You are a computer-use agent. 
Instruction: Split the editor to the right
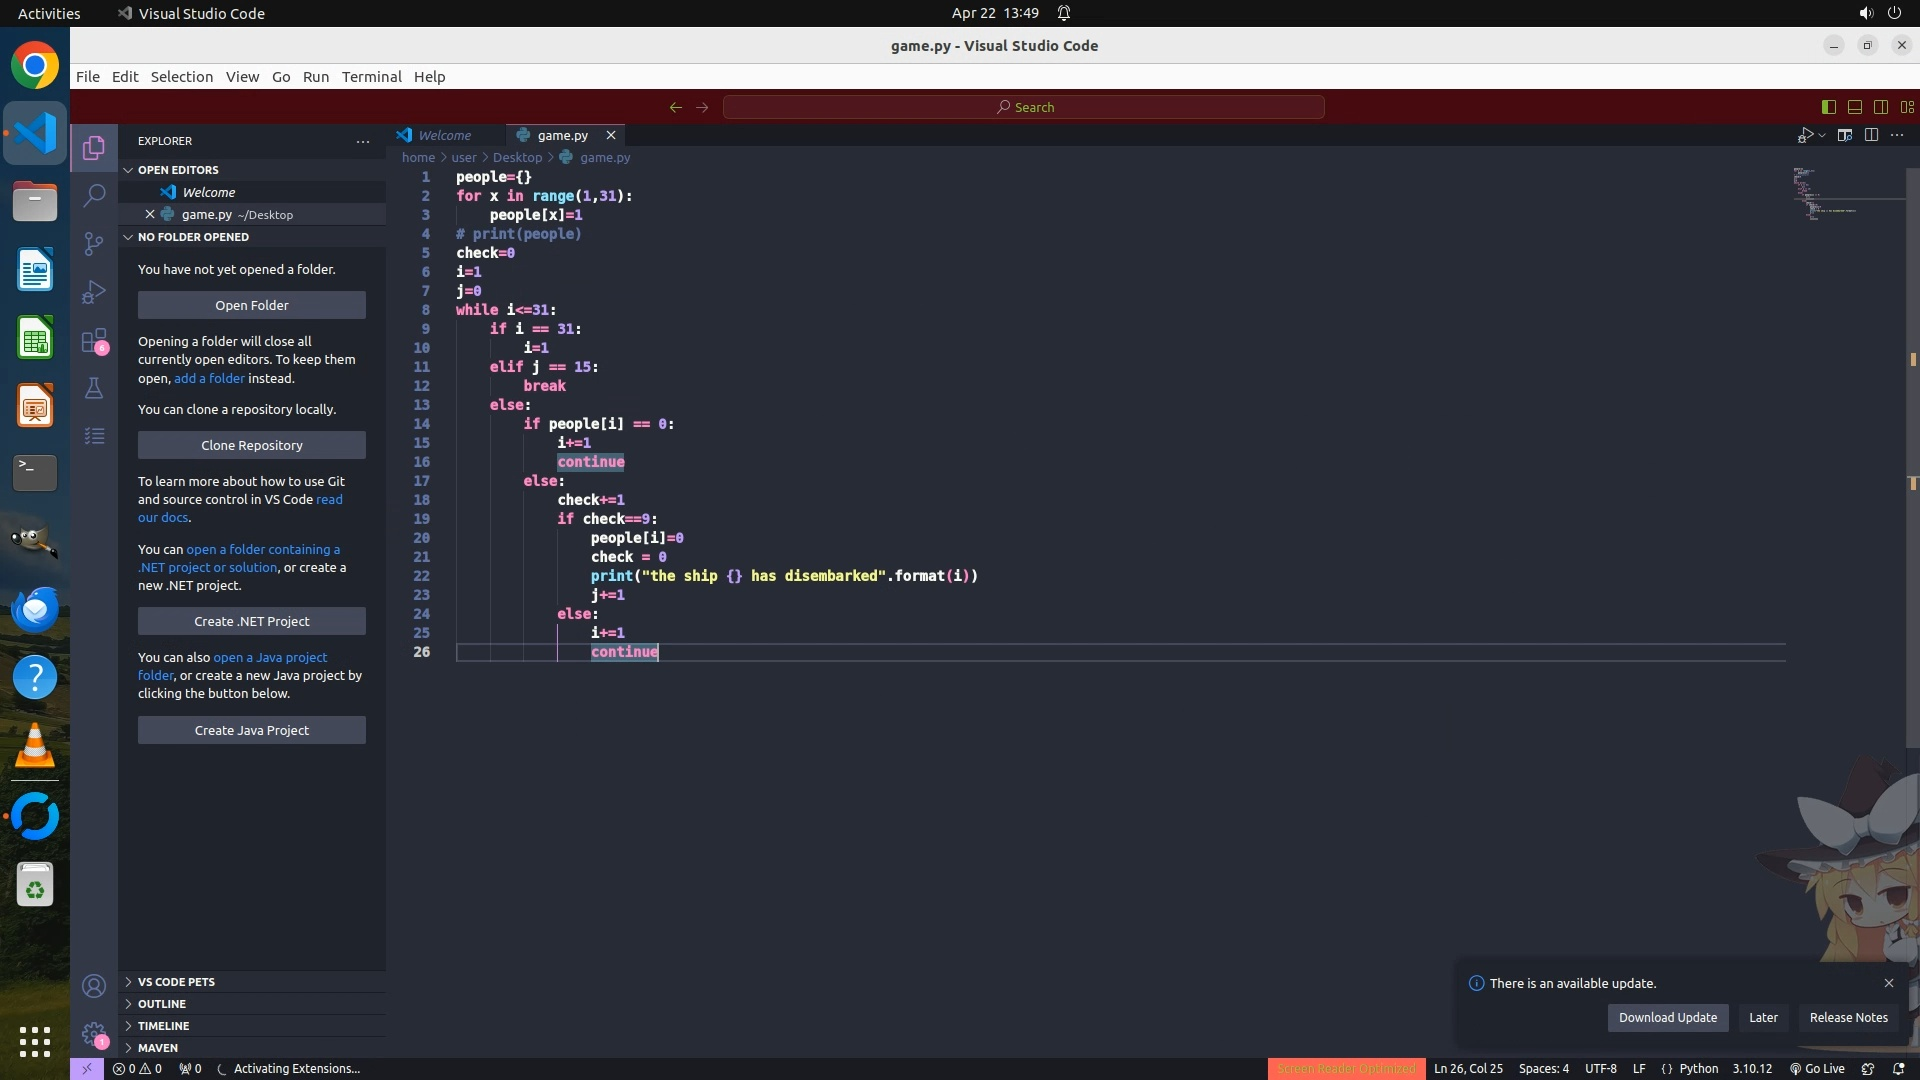pos(1871,135)
